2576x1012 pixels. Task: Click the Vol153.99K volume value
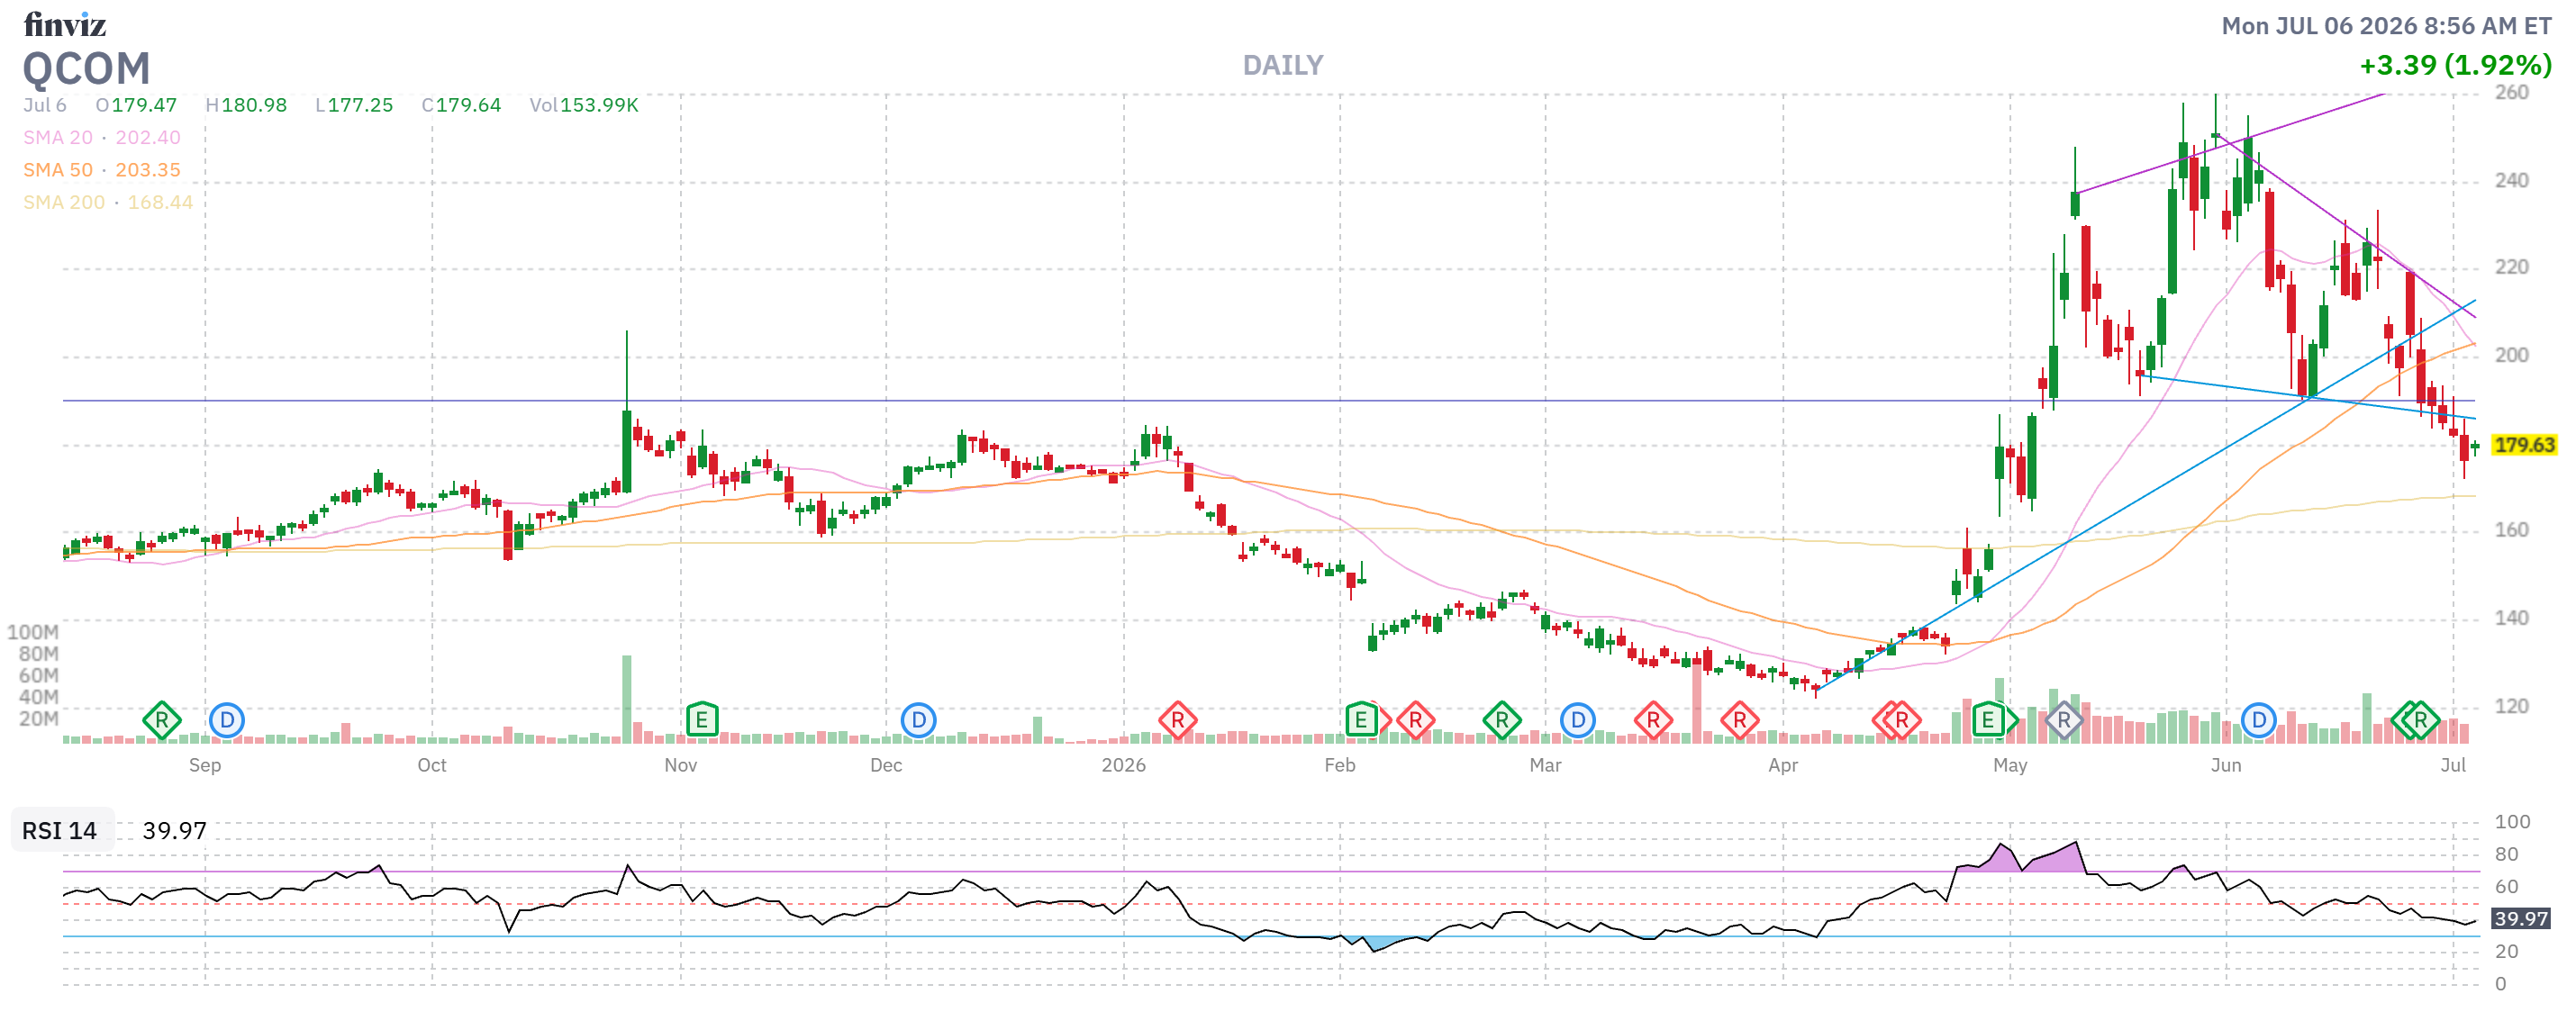coord(584,105)
